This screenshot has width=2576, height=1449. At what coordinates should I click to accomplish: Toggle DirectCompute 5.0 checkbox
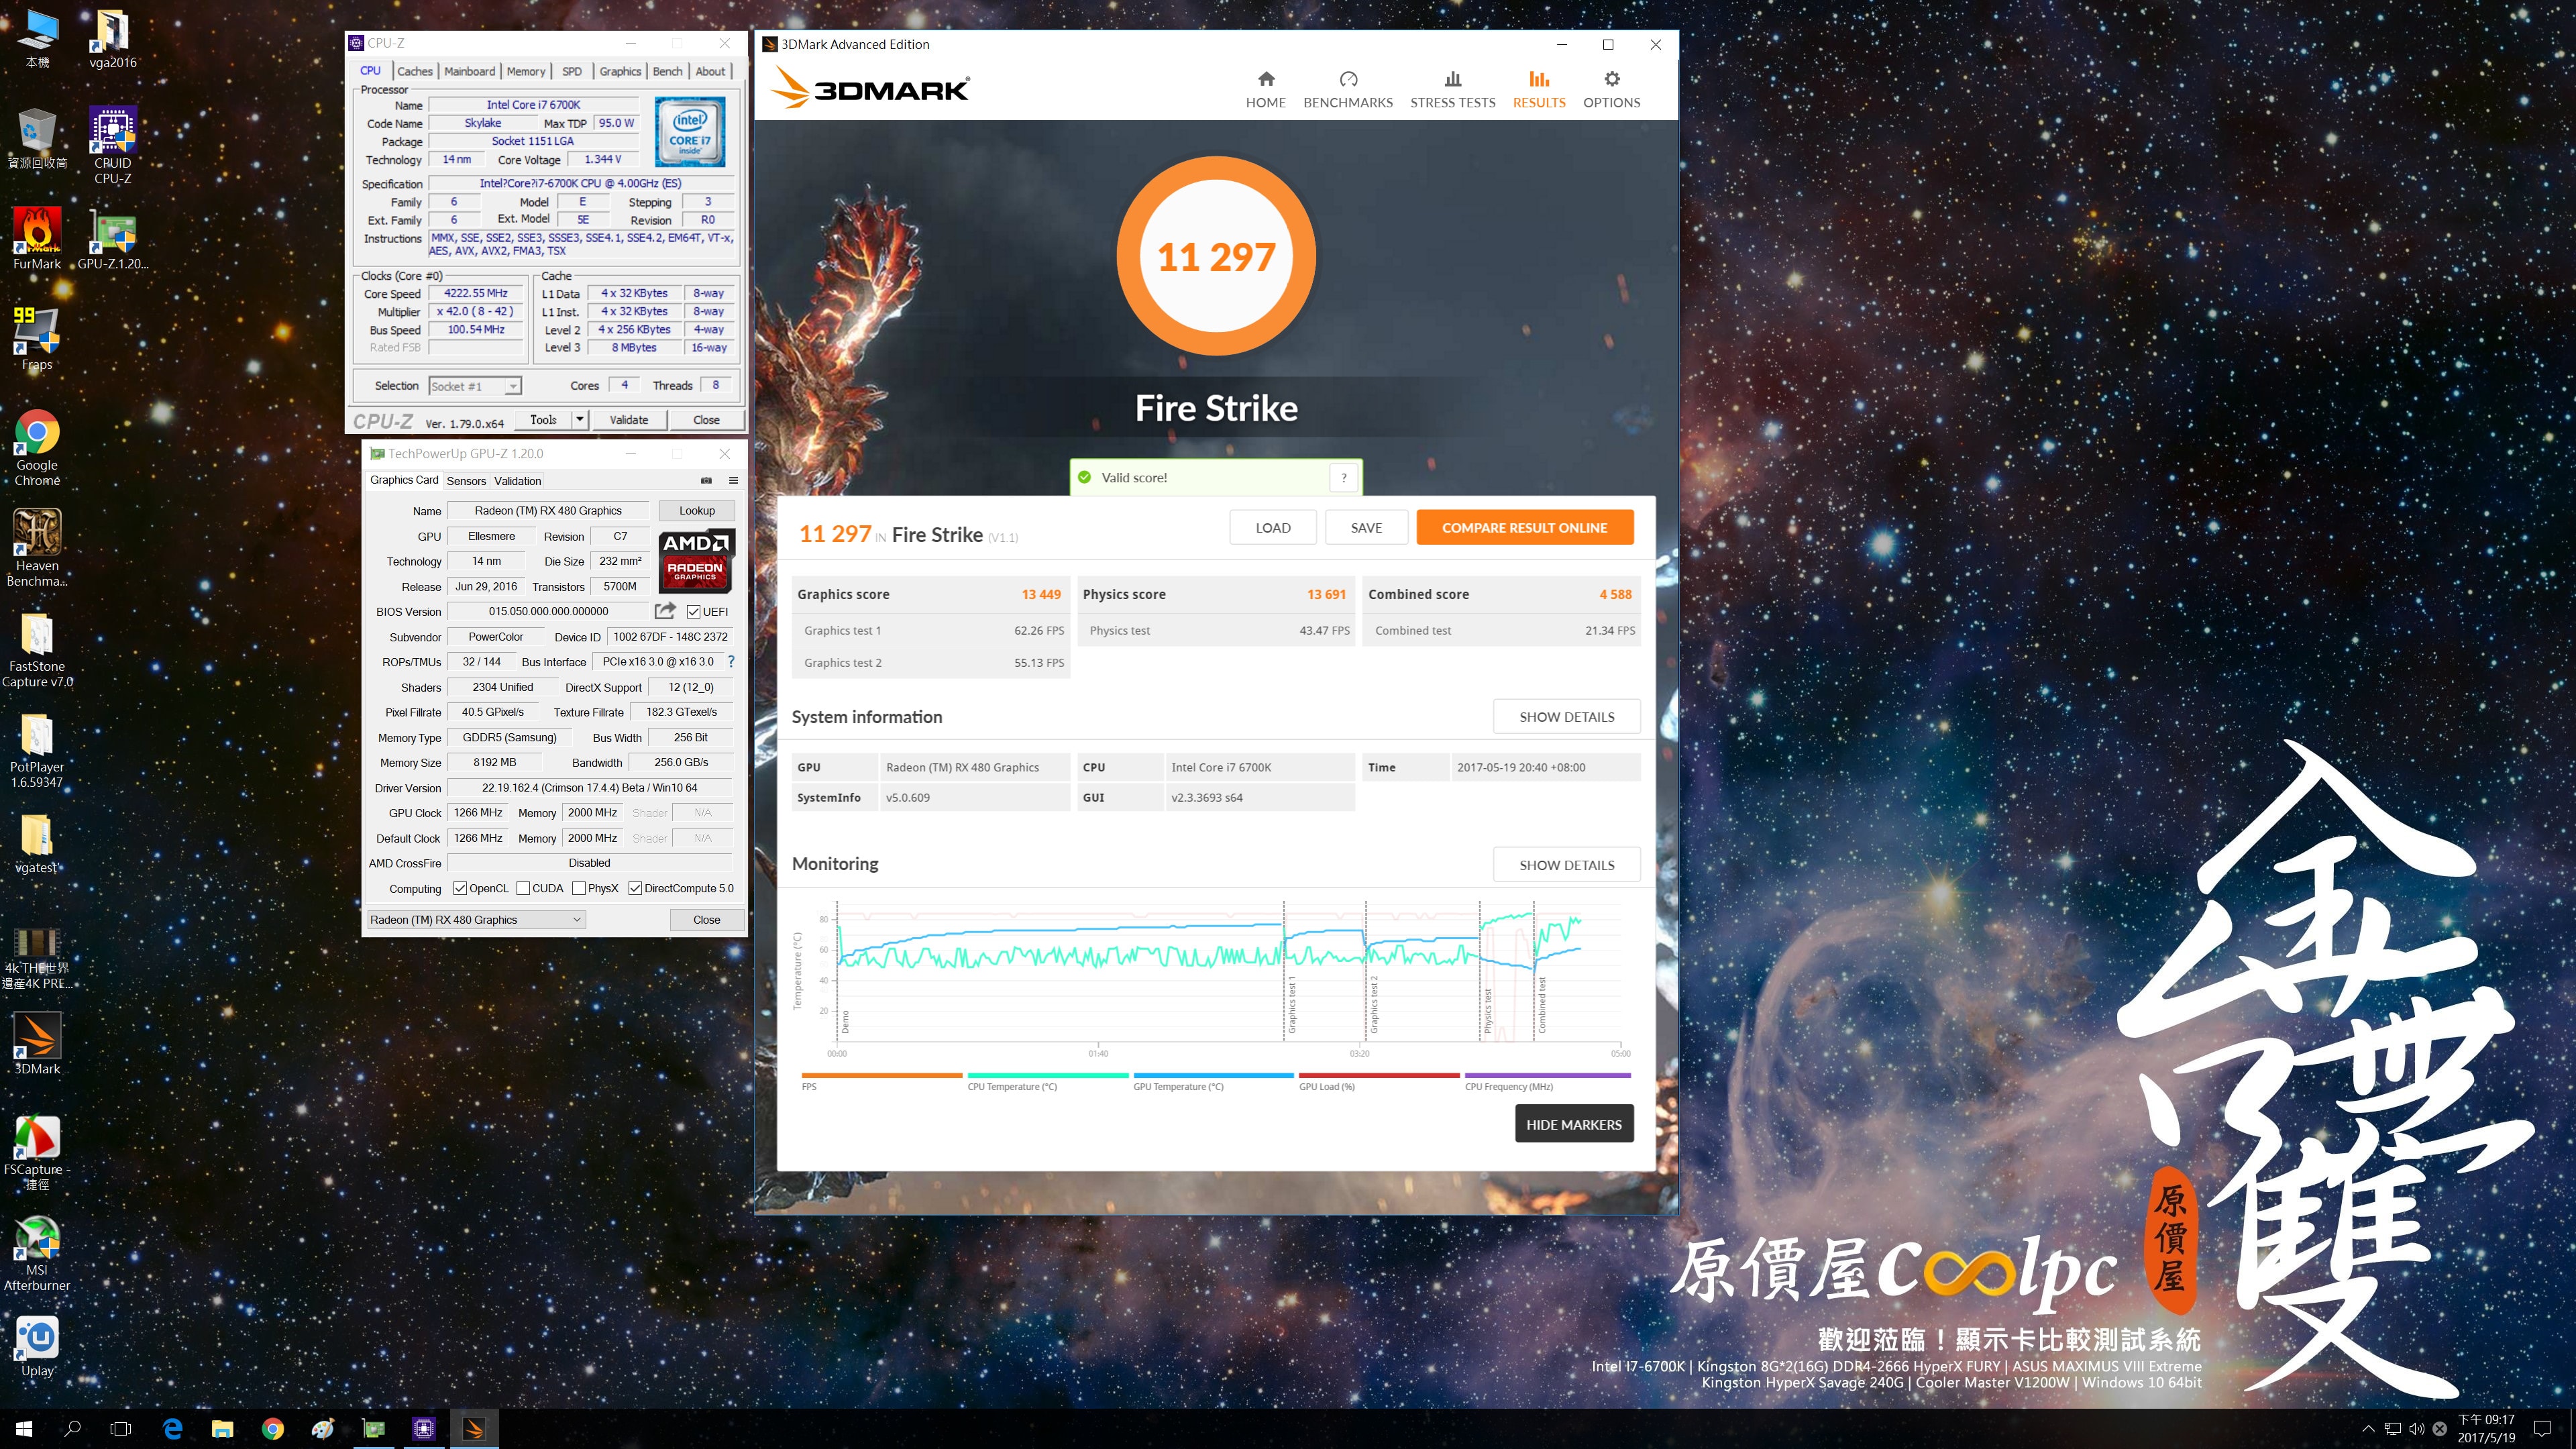(635, 888)
